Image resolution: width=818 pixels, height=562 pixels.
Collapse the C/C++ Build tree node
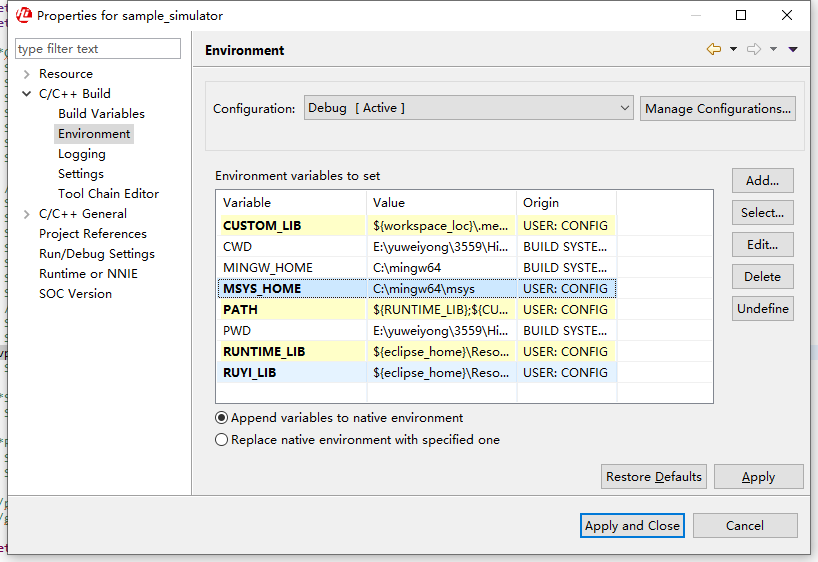[x=26, y=94]
